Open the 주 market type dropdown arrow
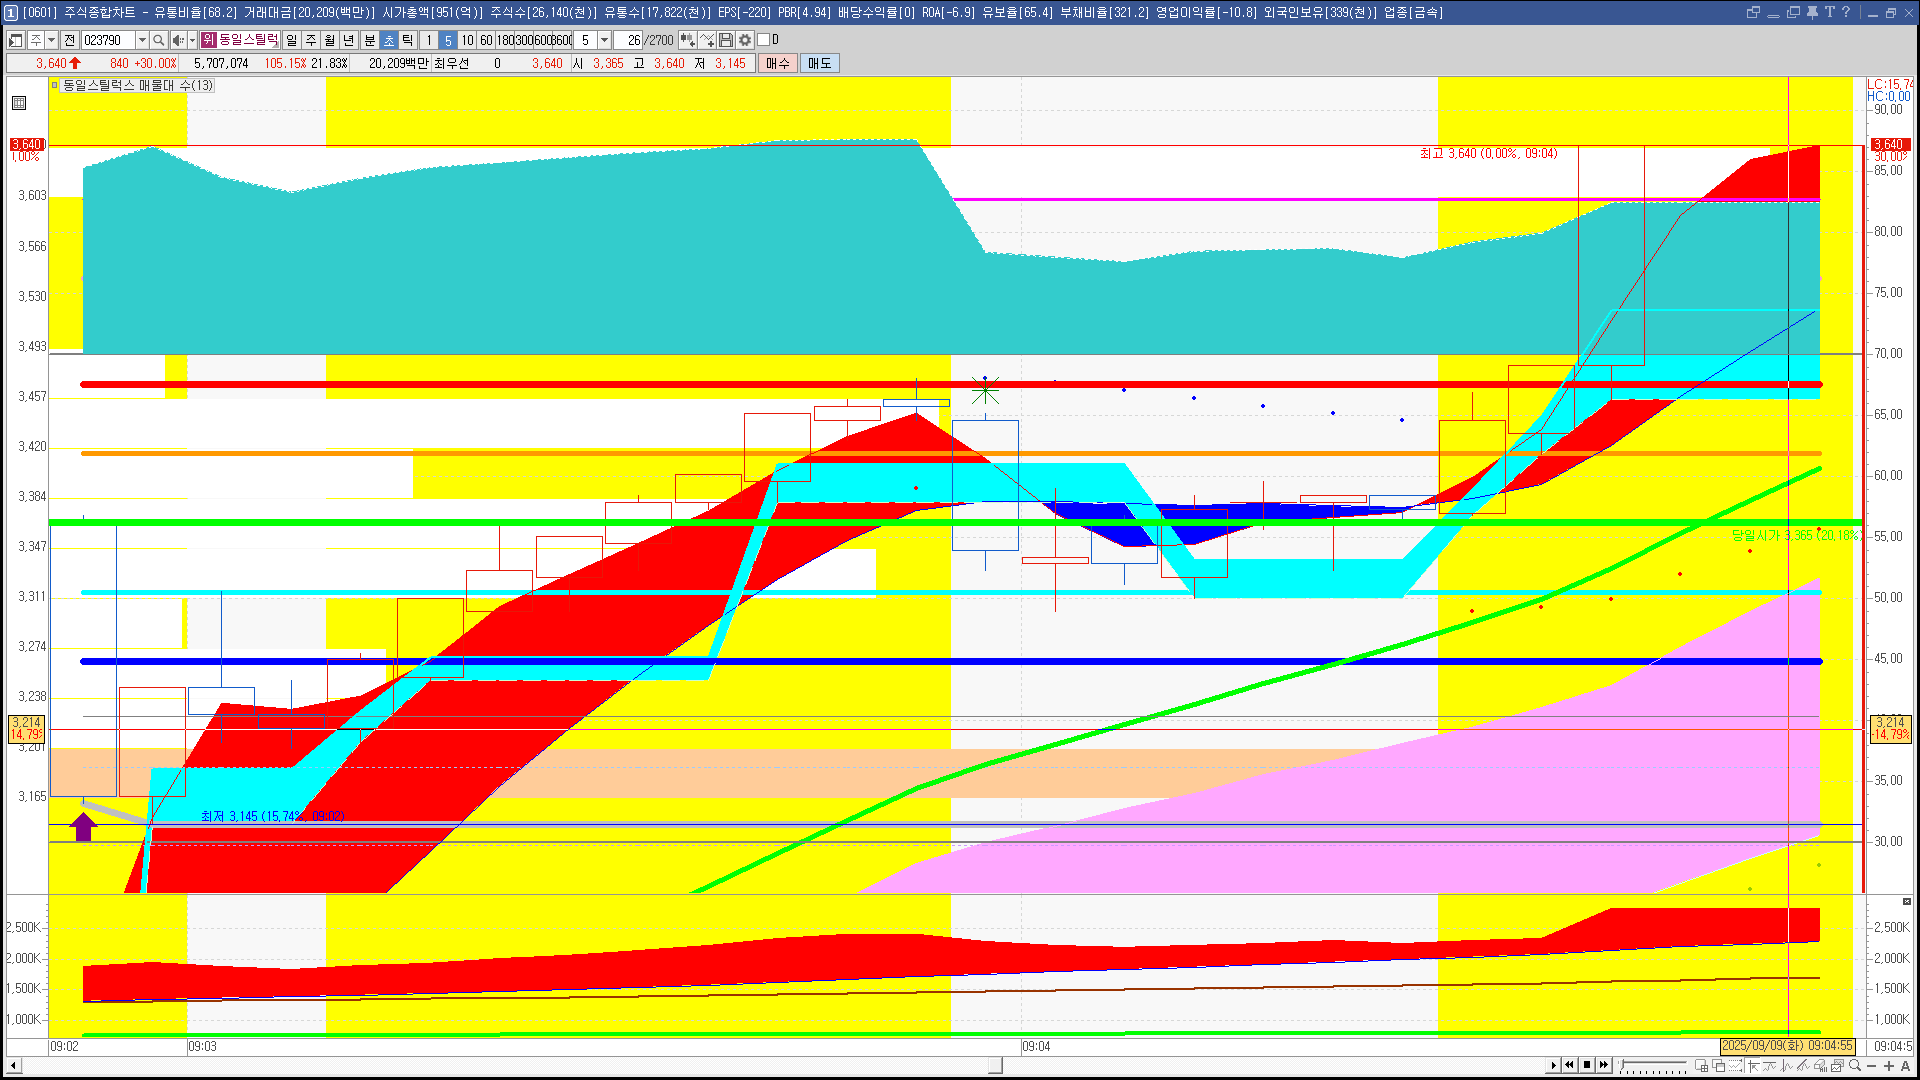The width and height of the screenshot is (1920, 1080). click(x=51, y=40)
